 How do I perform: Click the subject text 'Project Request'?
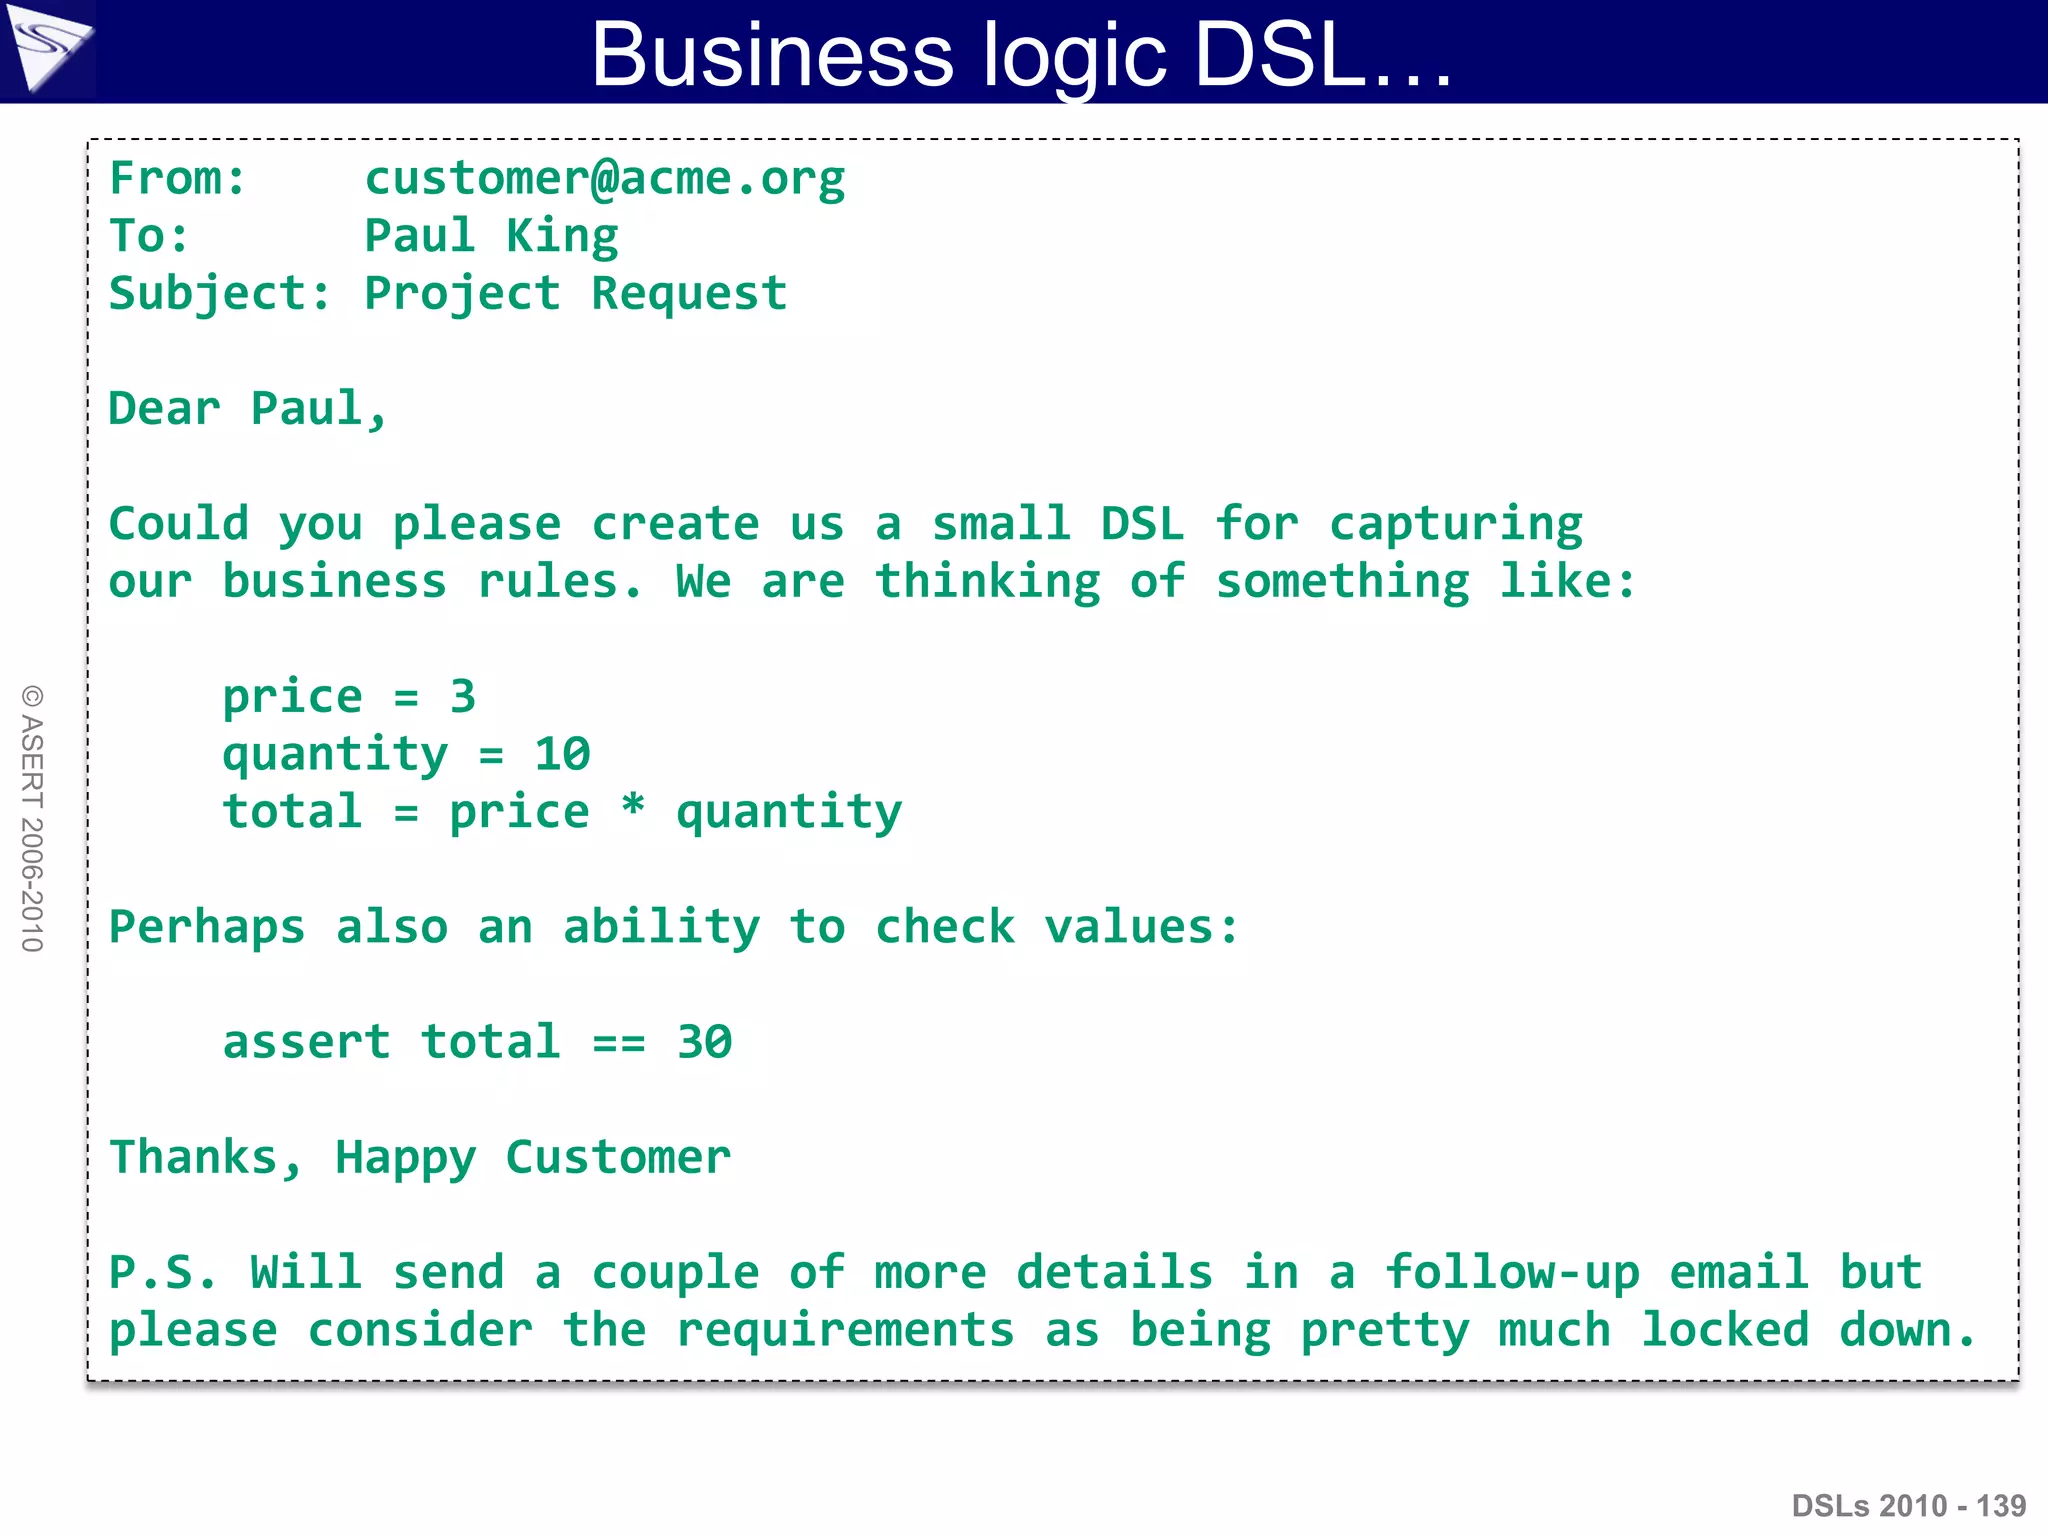pos(576,294)
